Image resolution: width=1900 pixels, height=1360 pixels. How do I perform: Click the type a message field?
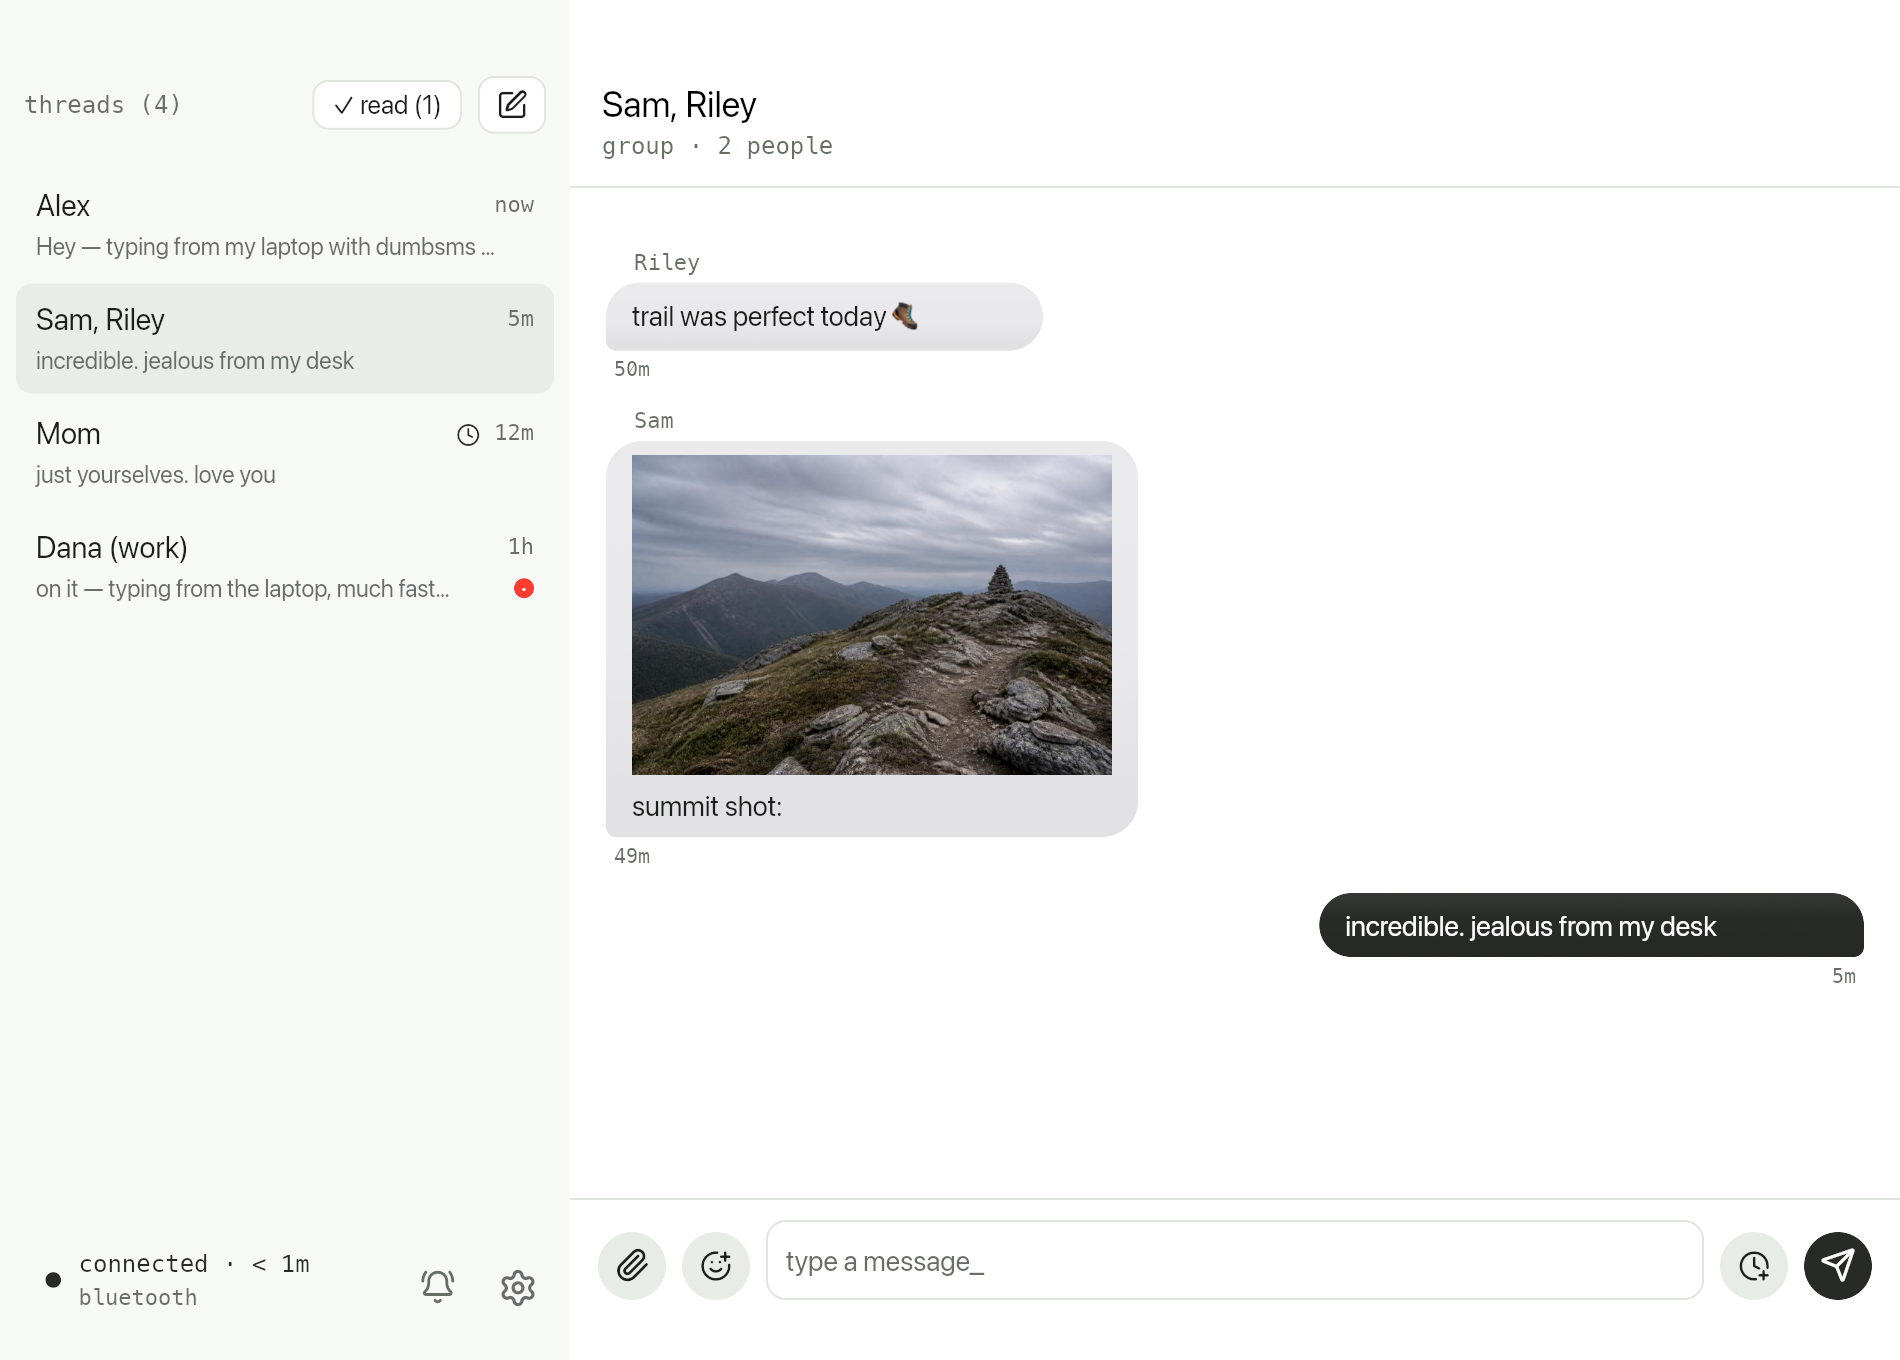coord(1235,1260)
